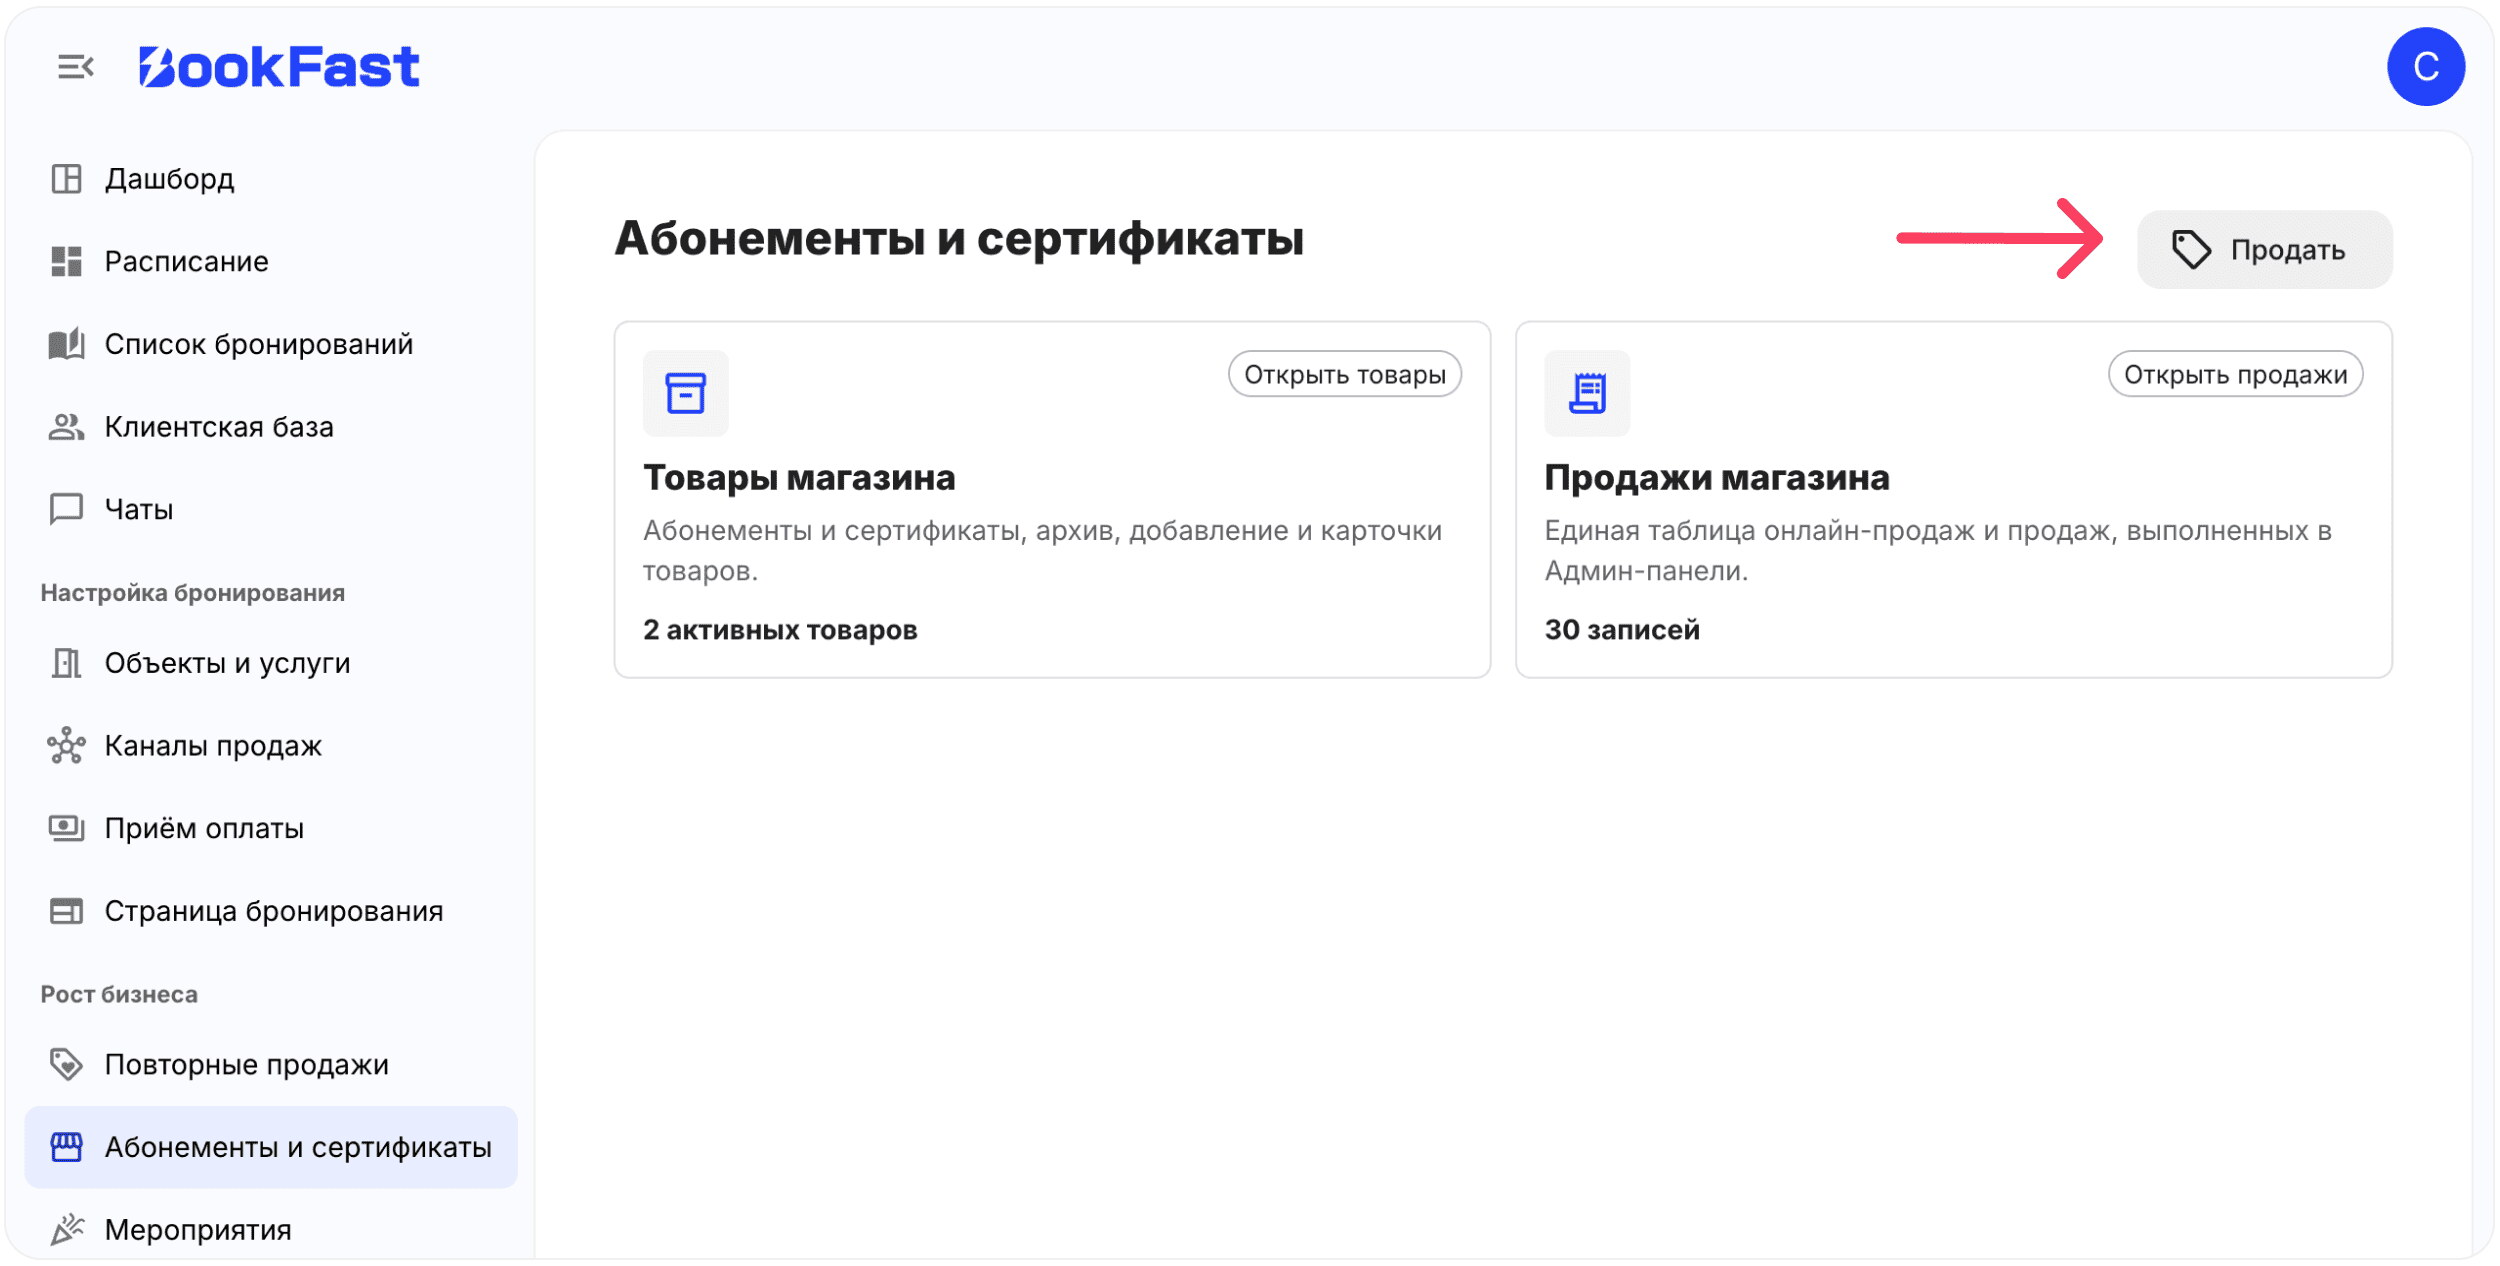Viewport: 2500px width, 1266px height.
Task: Click the Абонементы и сертификаты storefront icon
Action: click(66, 1147)
